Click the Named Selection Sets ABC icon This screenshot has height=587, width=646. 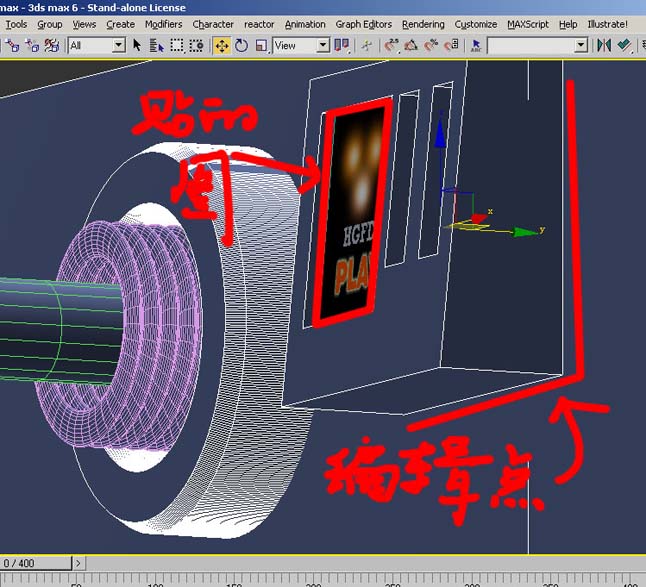tap(476, 45)
